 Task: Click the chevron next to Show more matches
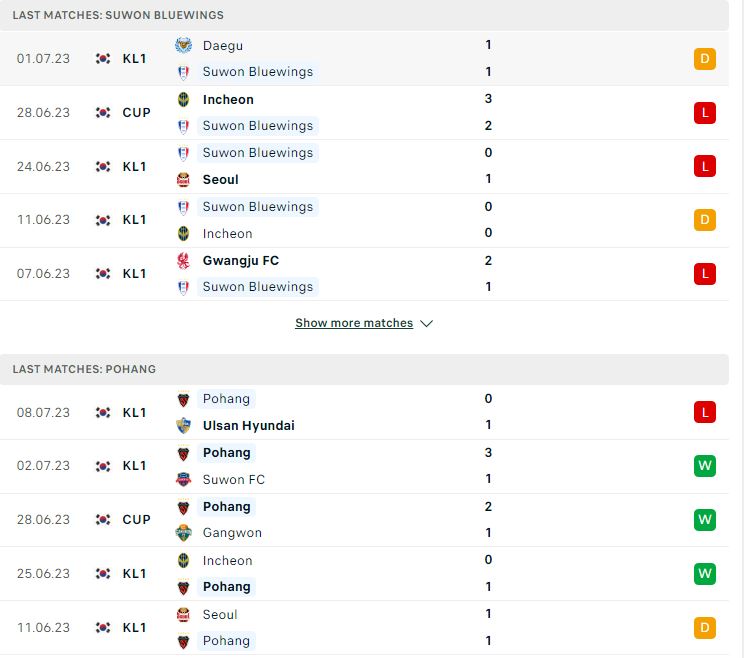tap(427, 324)
